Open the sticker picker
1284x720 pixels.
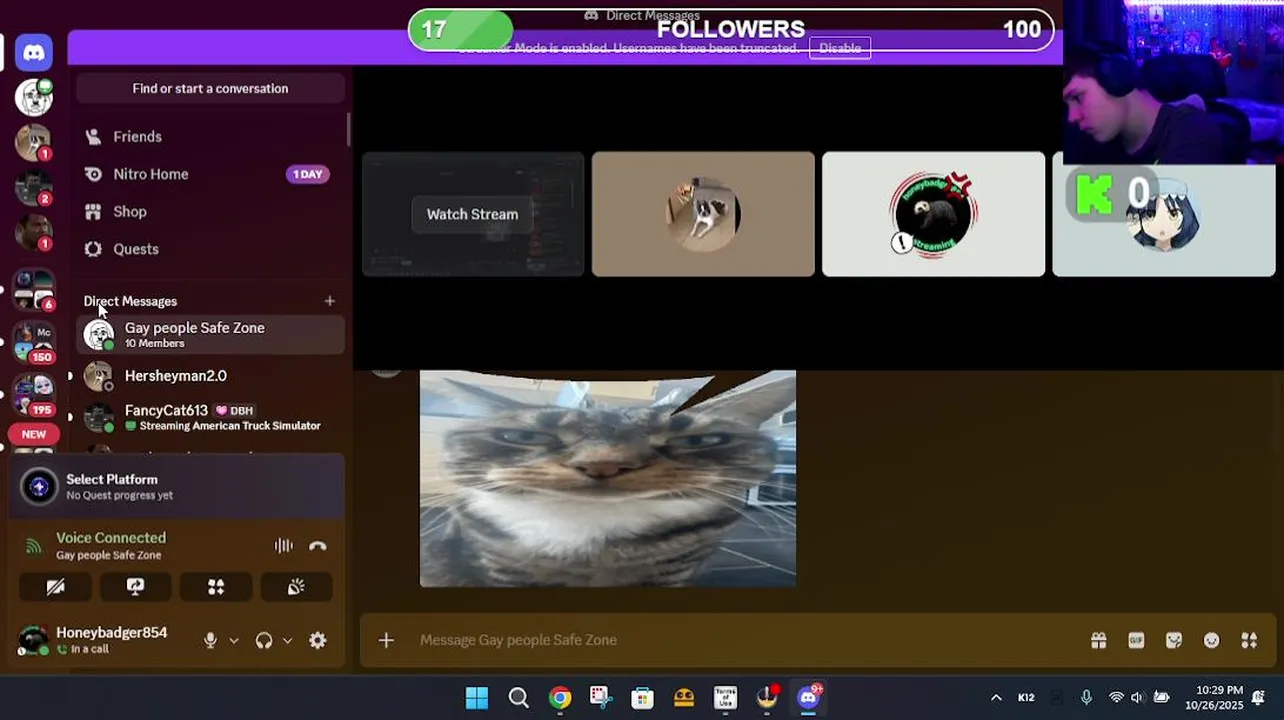(1174, 640)
